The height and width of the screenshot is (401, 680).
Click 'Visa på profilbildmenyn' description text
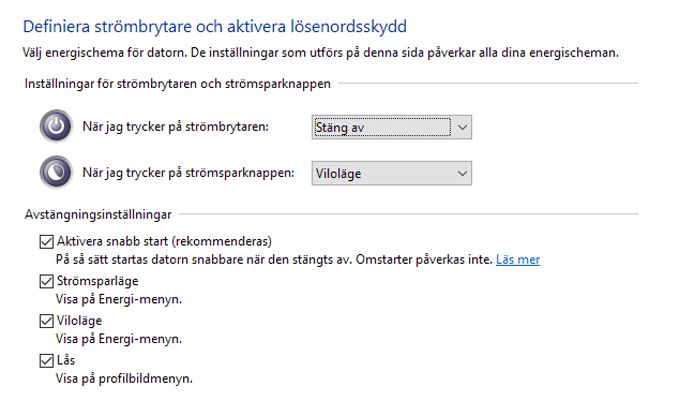coord(124,378)
